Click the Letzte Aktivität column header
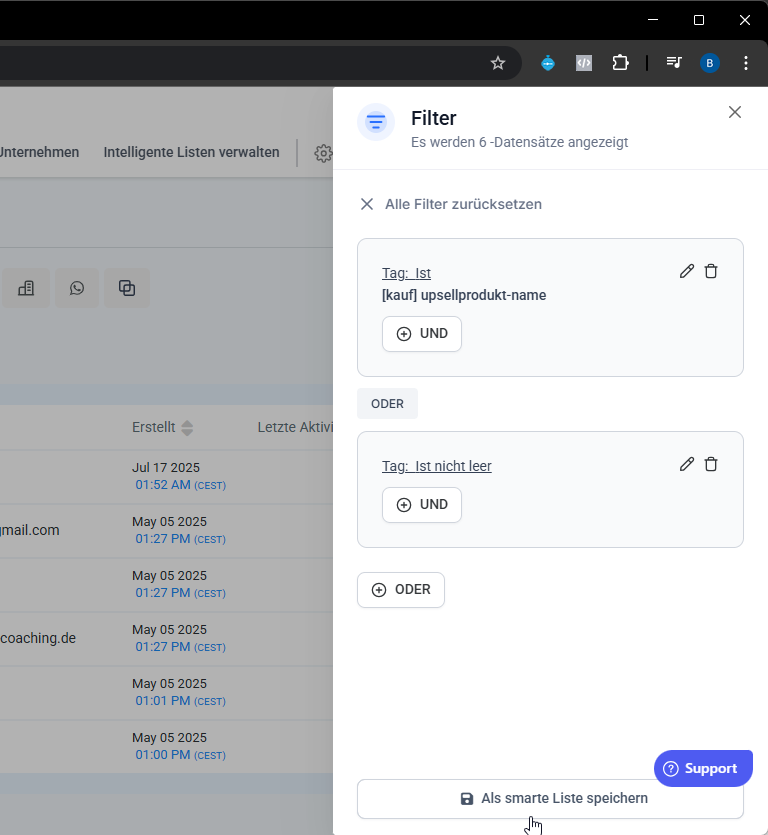 [295, 428]
